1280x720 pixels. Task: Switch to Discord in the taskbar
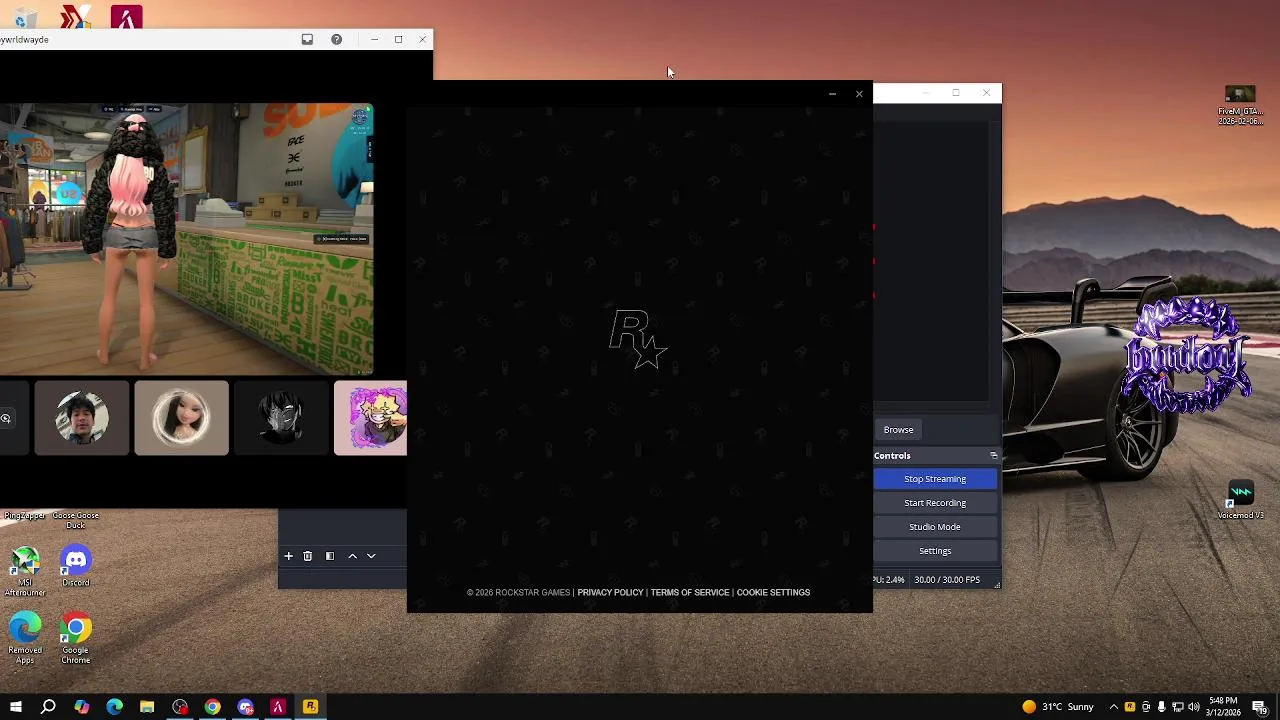coord(245,707)
